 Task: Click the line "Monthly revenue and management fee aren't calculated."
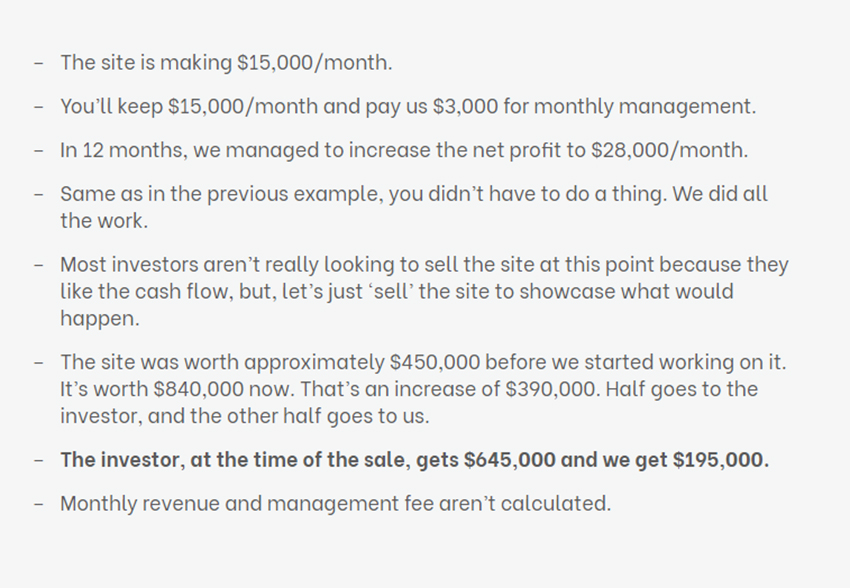[336, 503]
